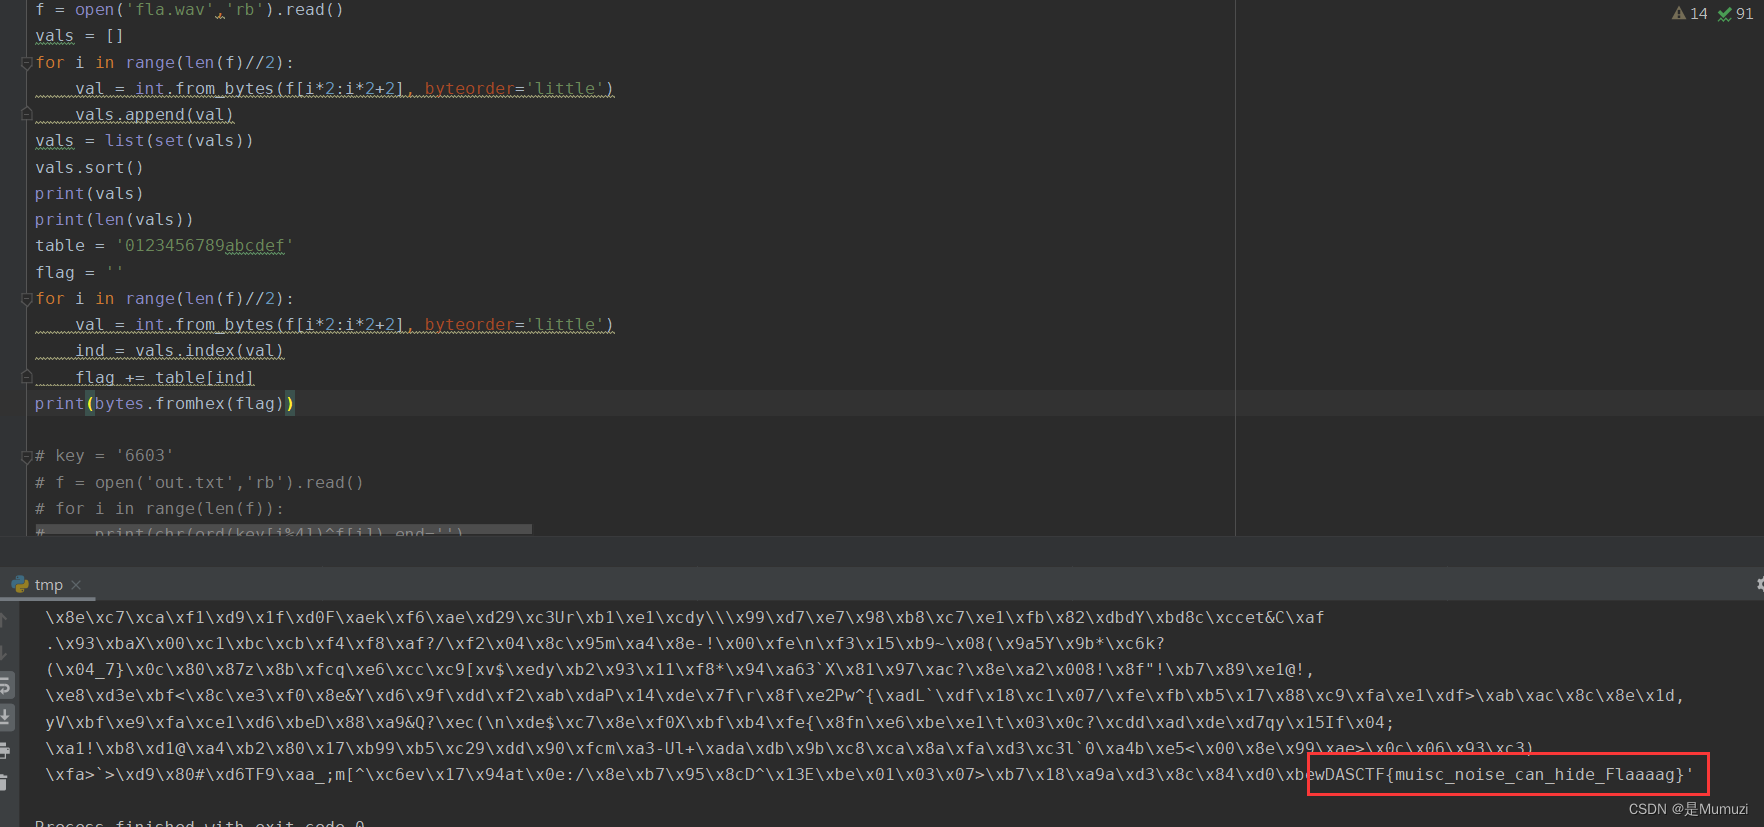Click console line starting with \xa1!\xb8
The height and width of the screenshot is (827, 1764).
[x=790, y=748]
